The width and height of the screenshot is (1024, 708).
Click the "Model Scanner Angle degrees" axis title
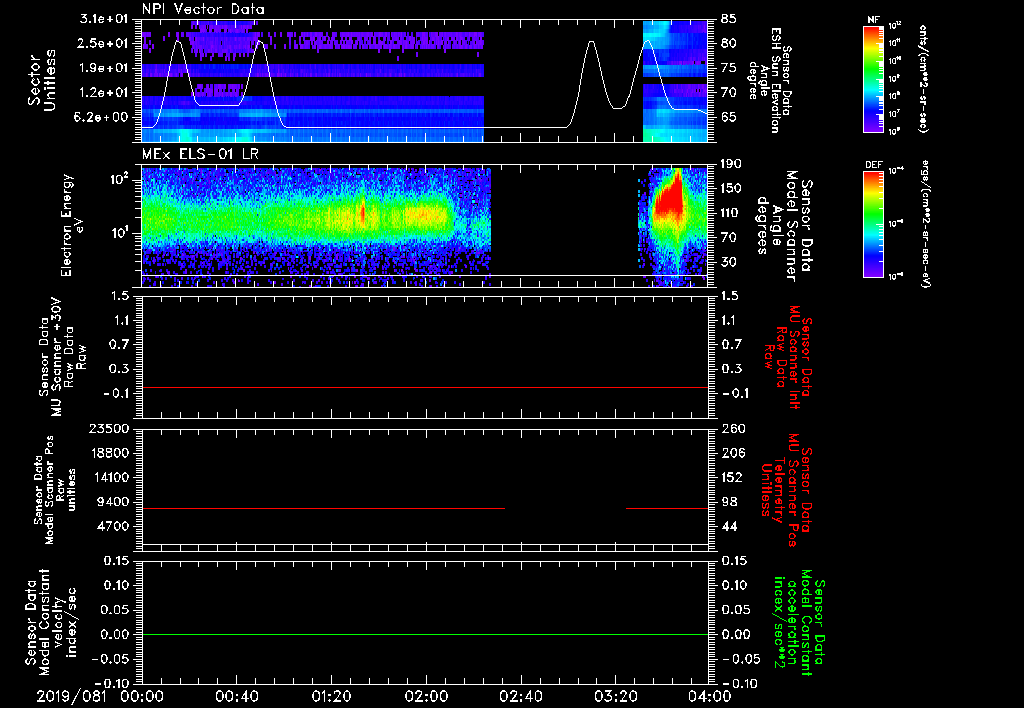(x=784, y=226)
